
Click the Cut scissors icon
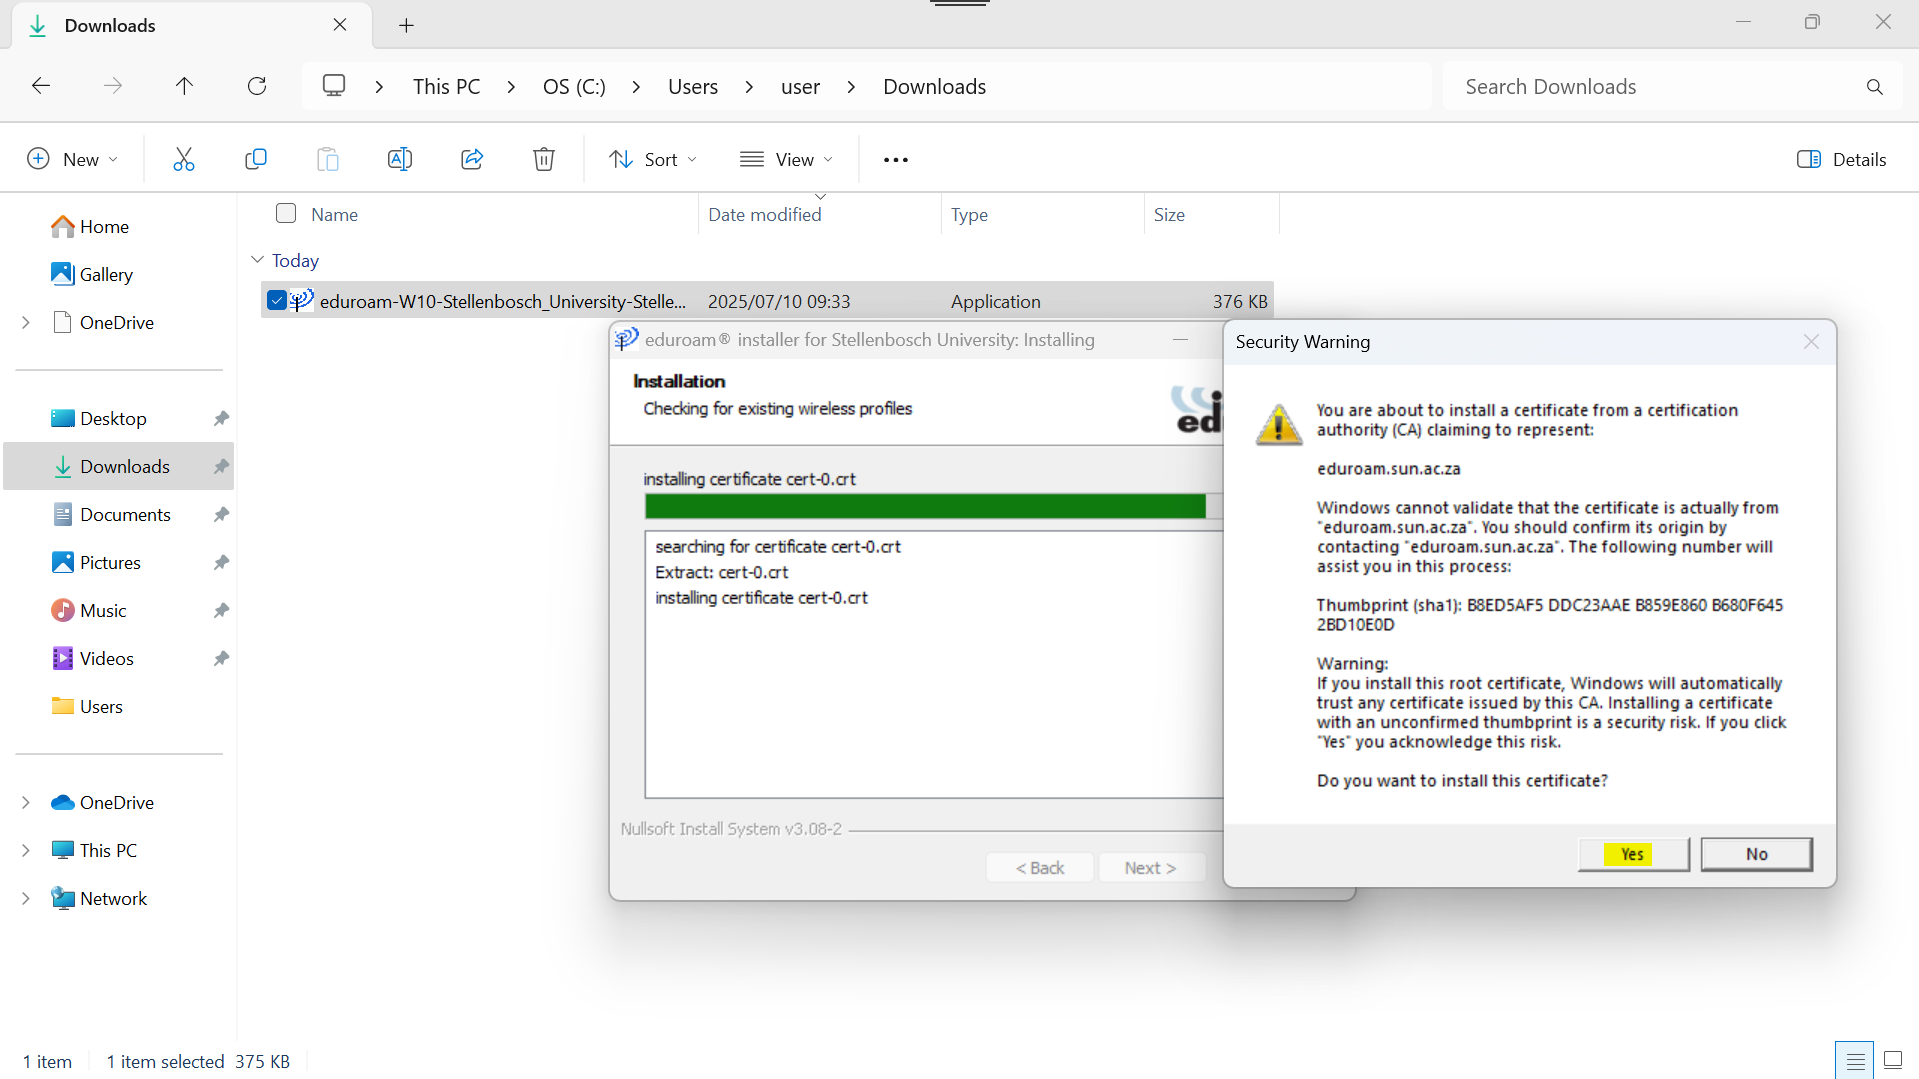183,160
